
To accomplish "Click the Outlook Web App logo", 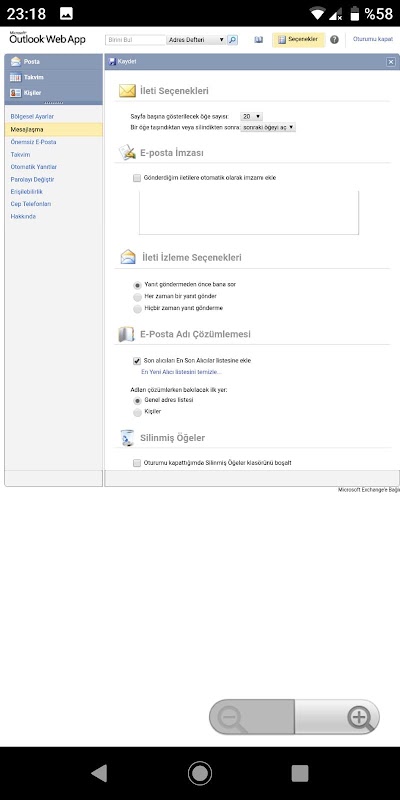I will pyautogui.click(x=47, y=38).
